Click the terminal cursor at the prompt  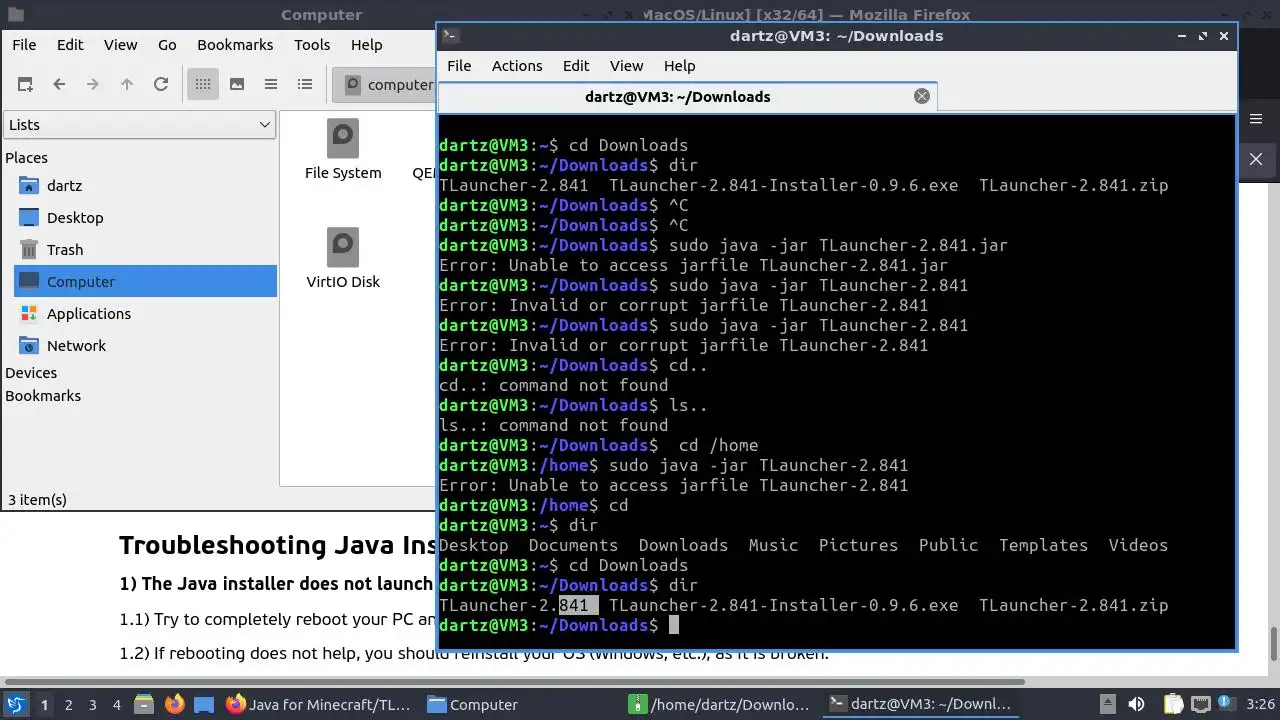(x=674, y=625)
